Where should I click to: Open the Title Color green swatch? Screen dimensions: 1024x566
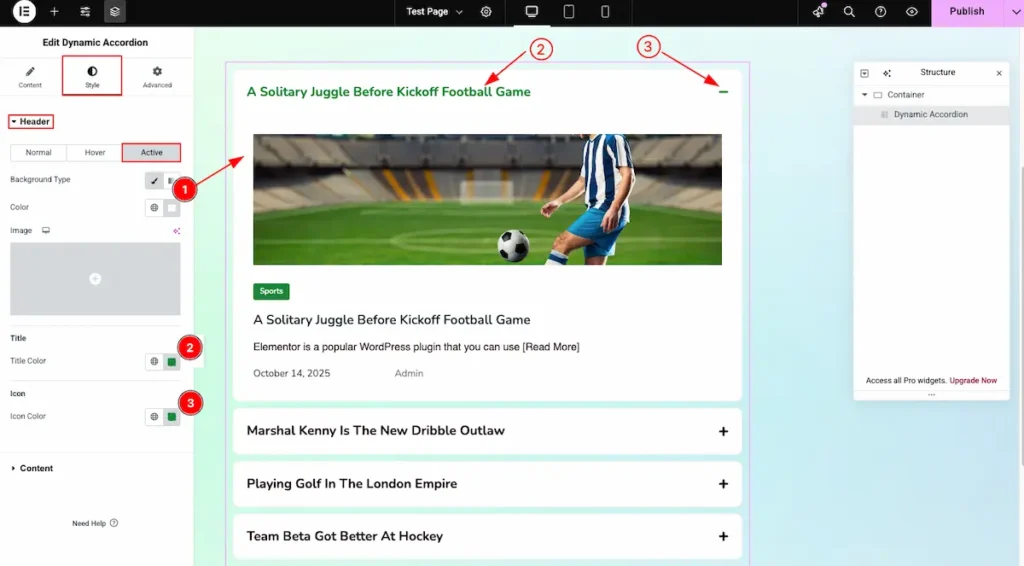pos(172,362)
